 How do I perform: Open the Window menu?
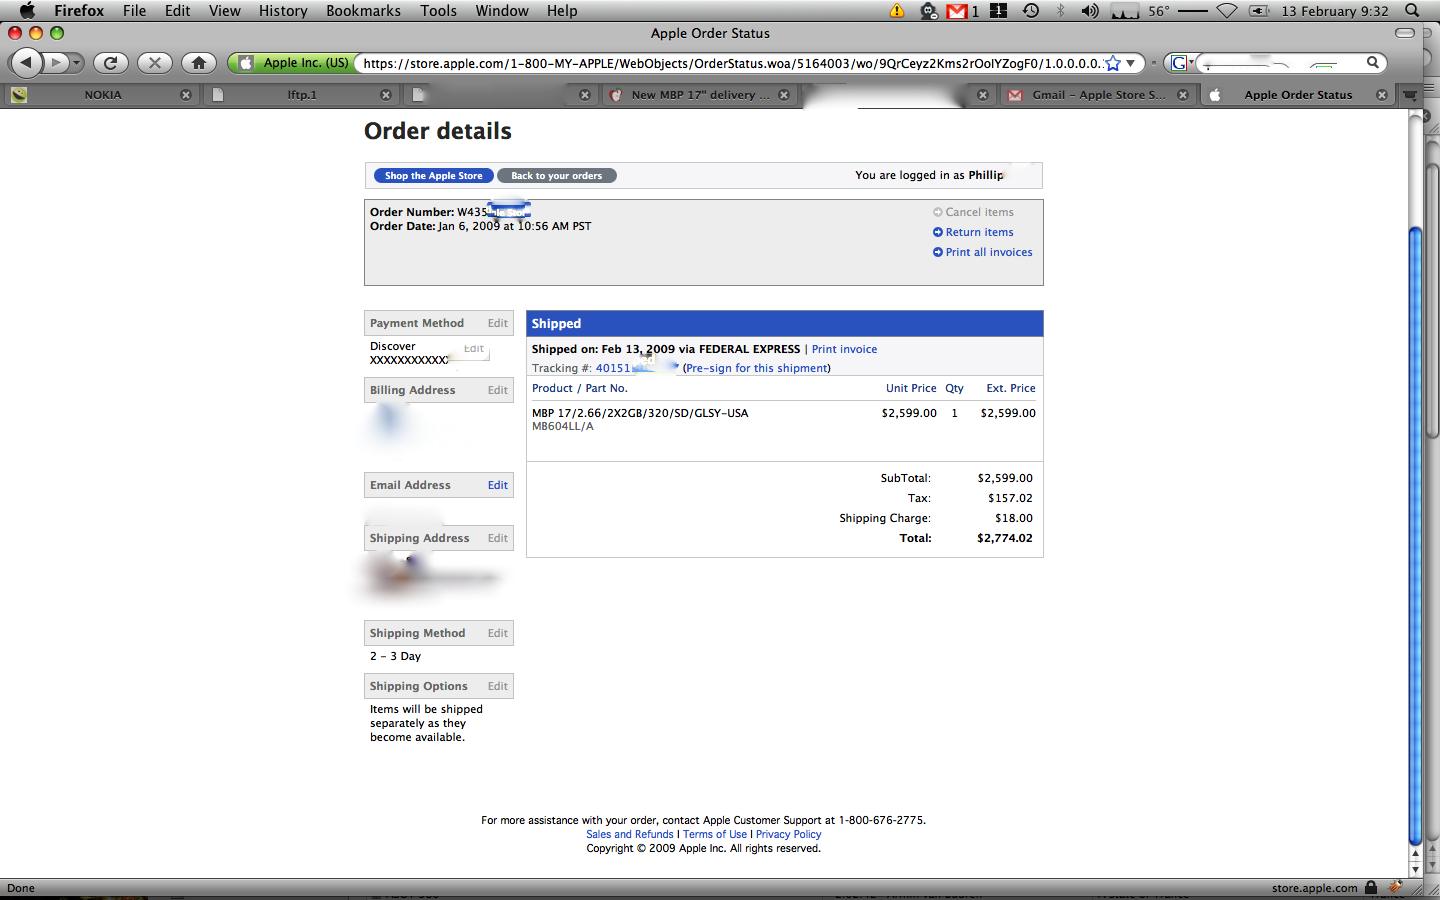pyautogui.click(x=502, y=11)
